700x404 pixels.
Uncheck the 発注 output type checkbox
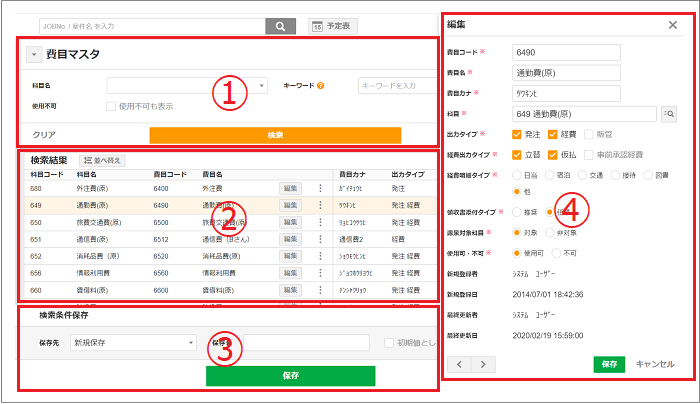[516, 134]
